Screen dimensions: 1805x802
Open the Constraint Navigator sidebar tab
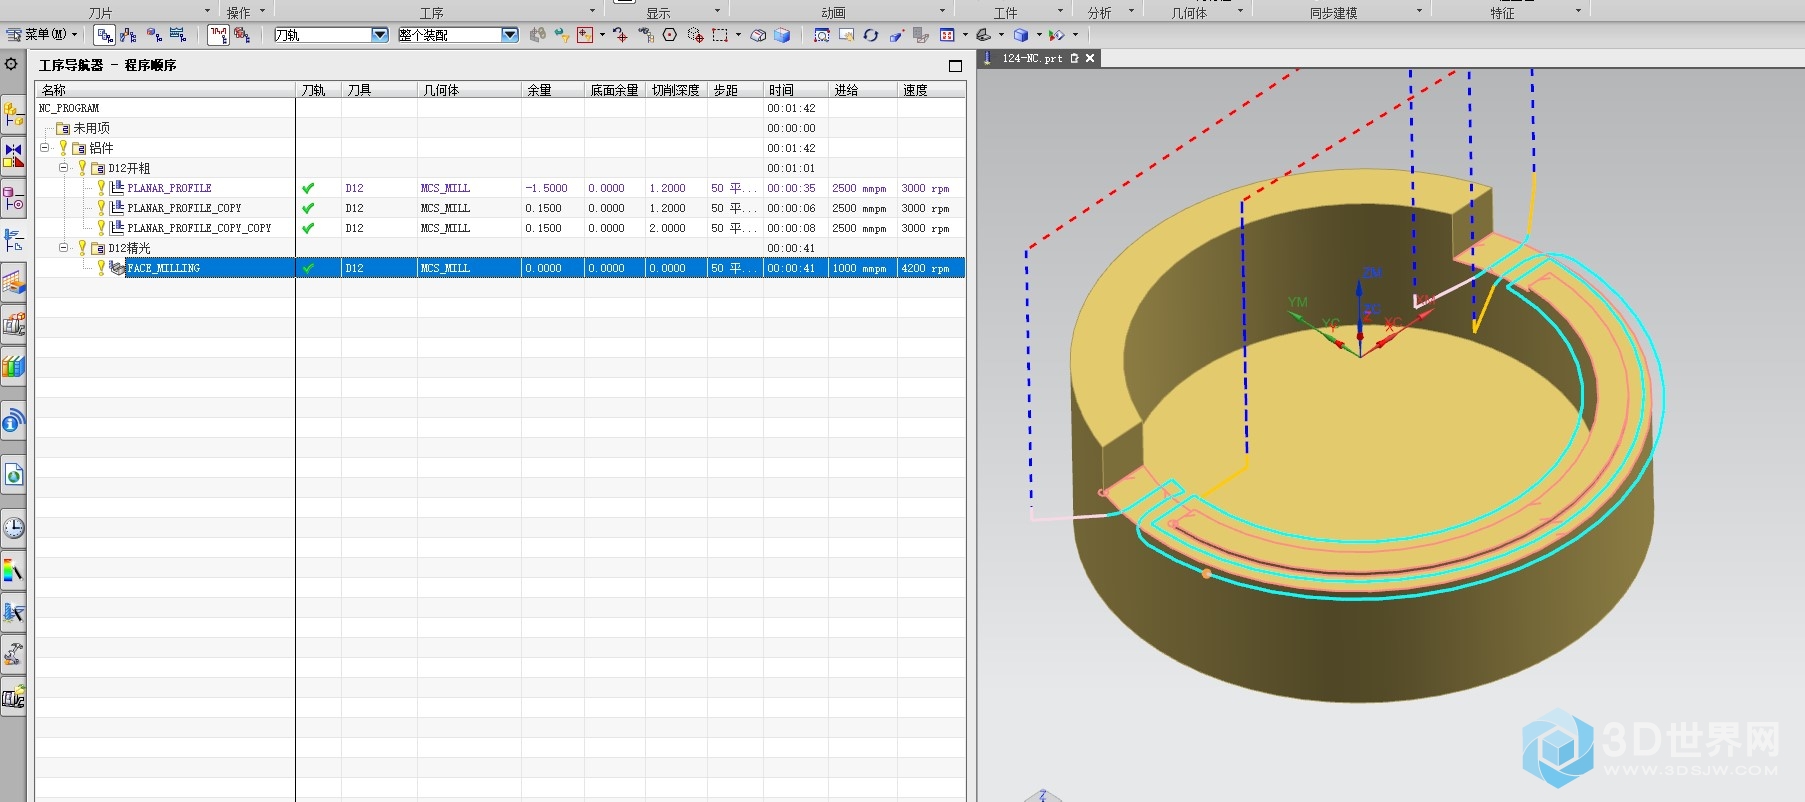(13, 156)
